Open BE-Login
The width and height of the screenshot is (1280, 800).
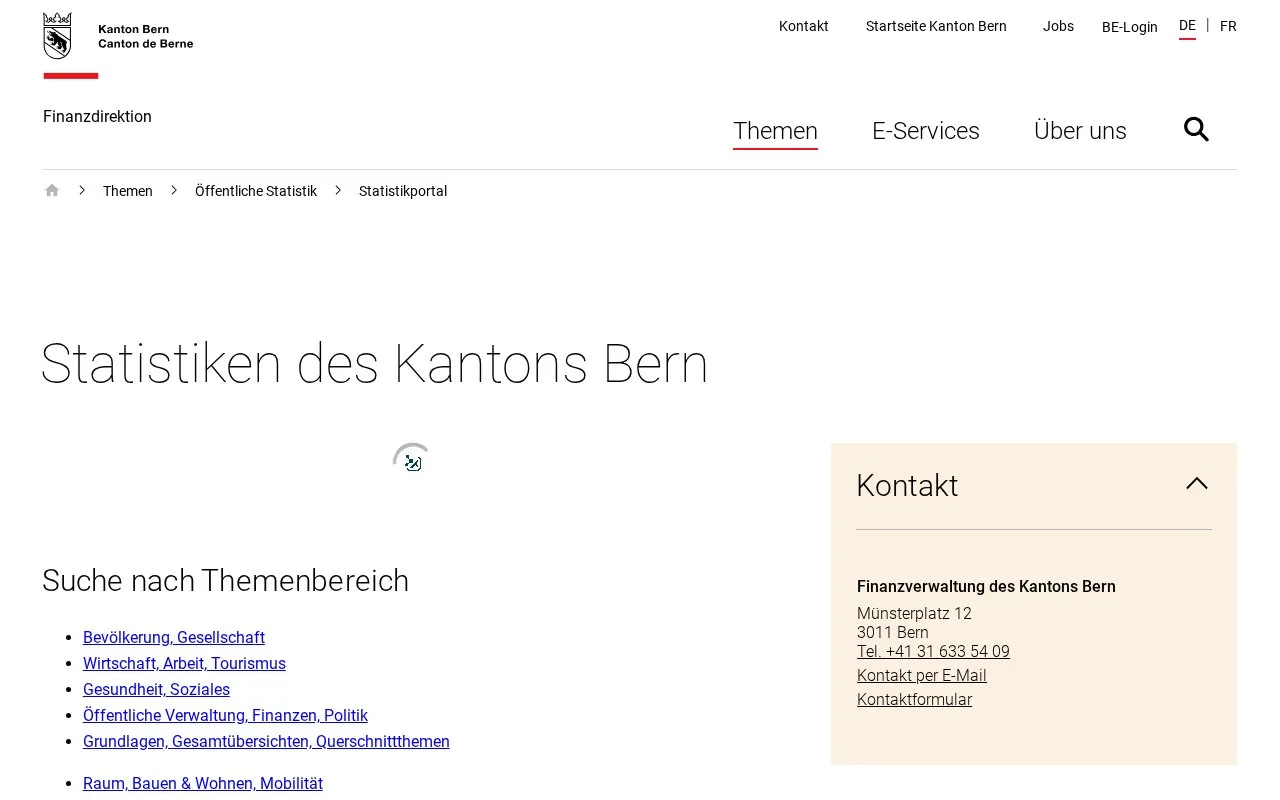point(1130,27)
